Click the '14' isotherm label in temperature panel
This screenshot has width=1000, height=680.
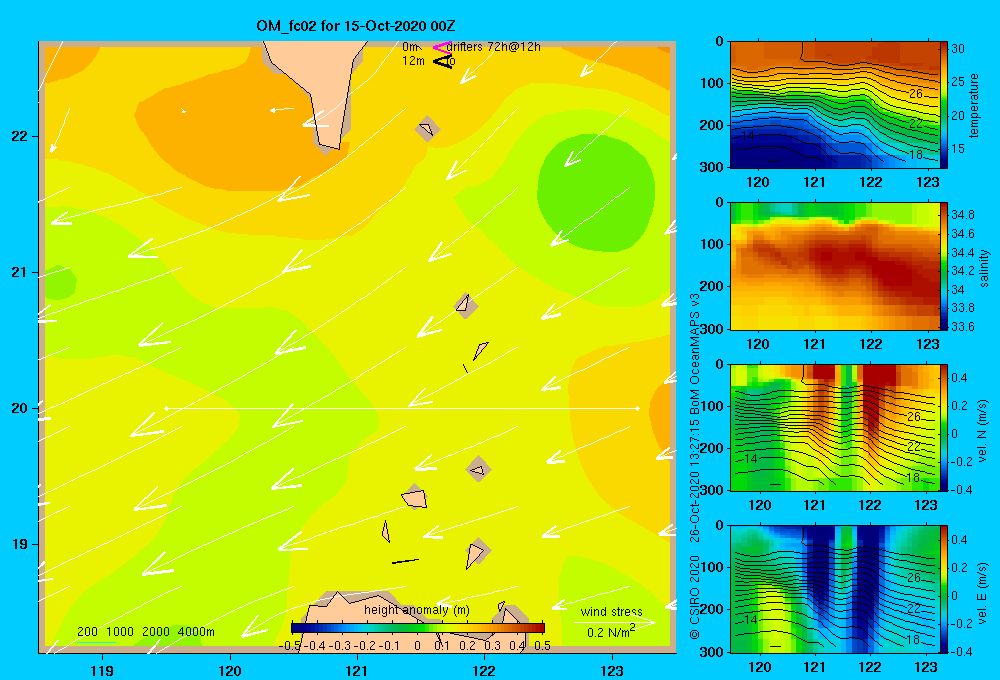tap(747, 136)
